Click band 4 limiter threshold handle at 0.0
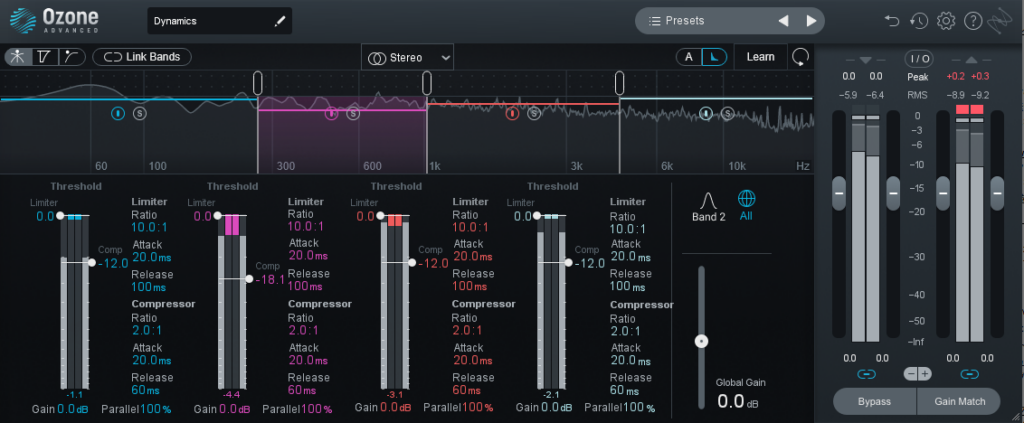The height and width of the screenshot is (423, 1024). [536, 215]
